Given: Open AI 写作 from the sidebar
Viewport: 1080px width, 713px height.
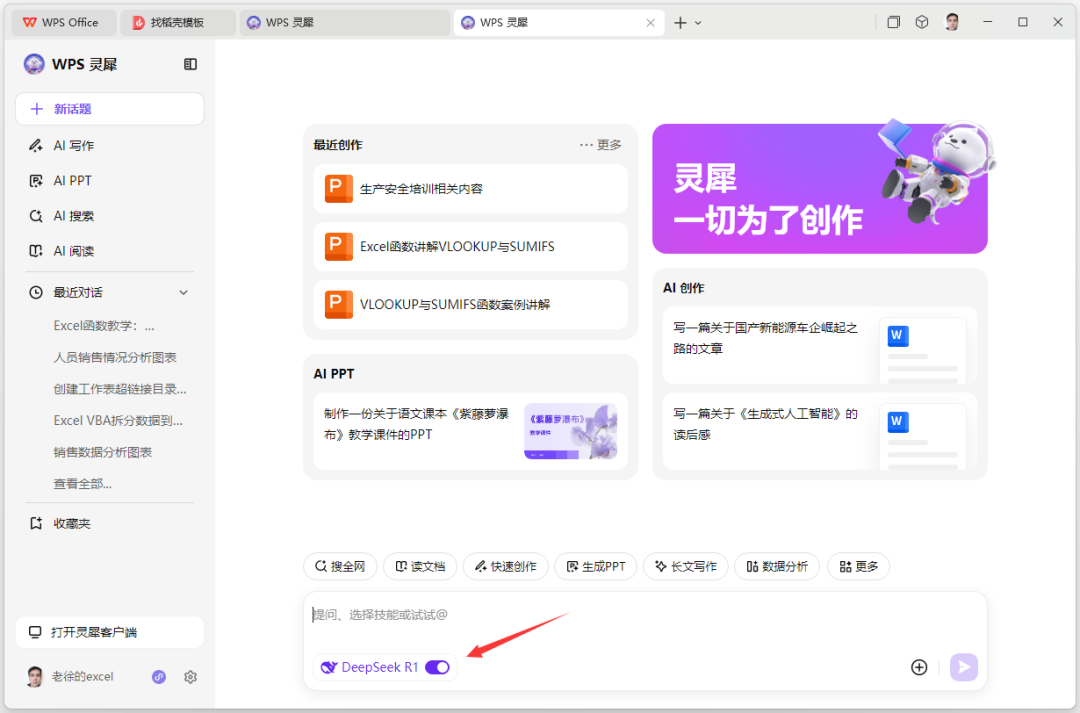Looking at the screenshot, I should click(74, 145).
